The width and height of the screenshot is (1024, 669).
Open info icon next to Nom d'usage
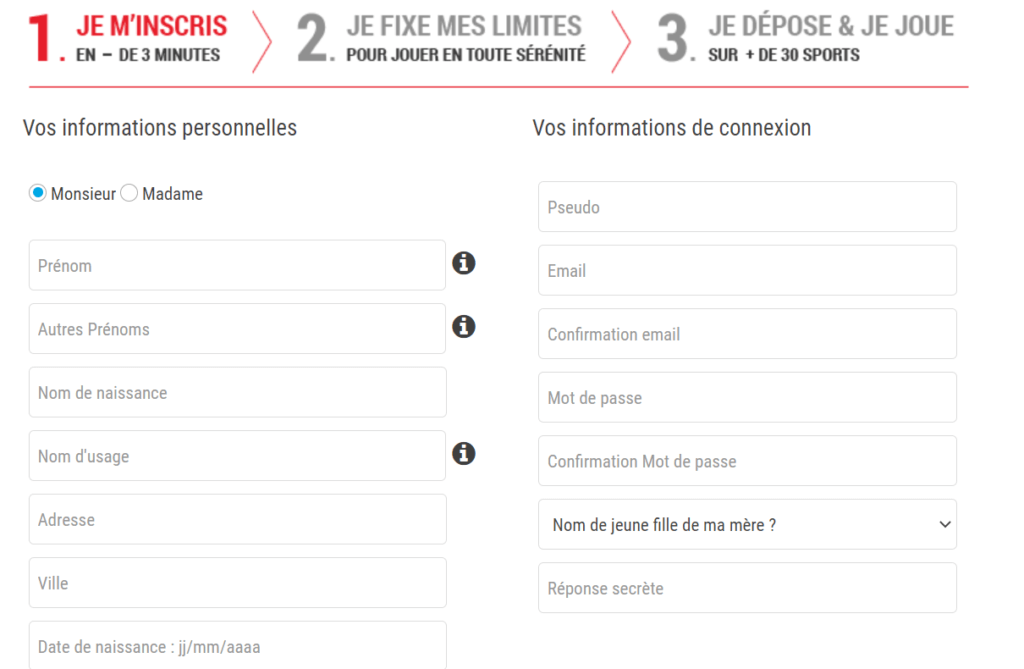coord(464,453)
